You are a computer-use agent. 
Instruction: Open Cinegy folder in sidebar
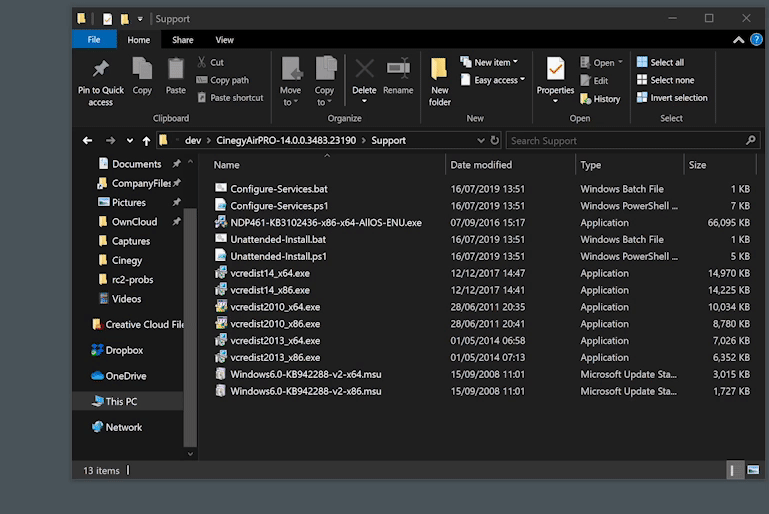coord(127,260)
